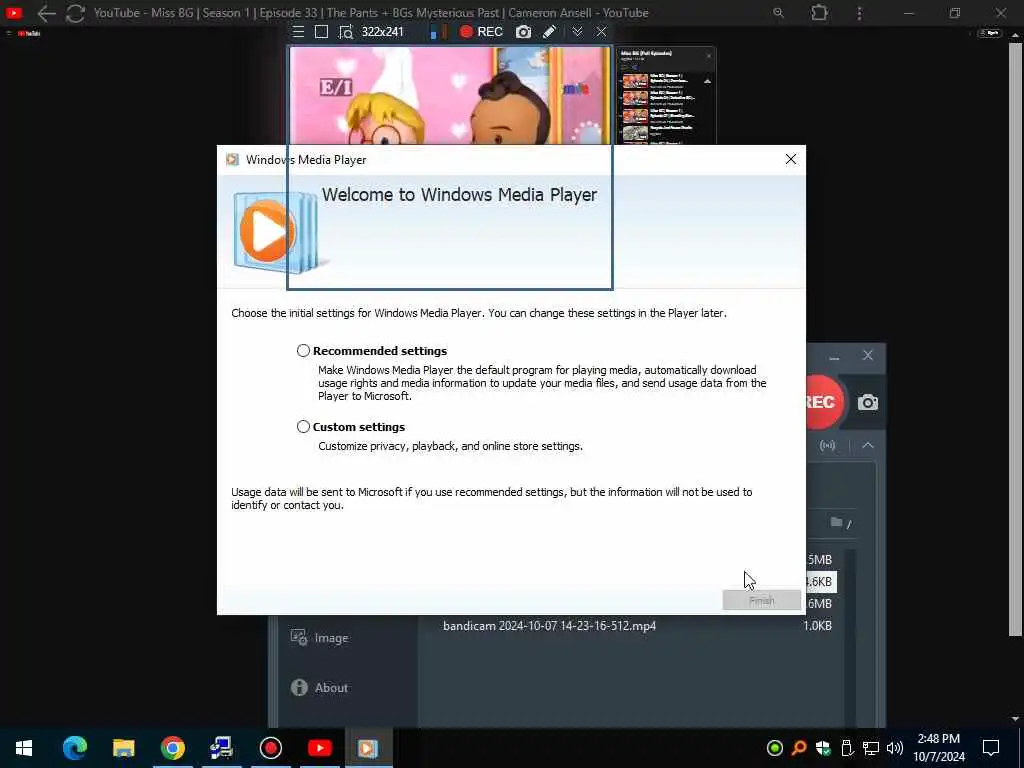This screenshot has height=768, width=1024.
Task: Click the find-window magnifier in Bandicam overlay
Action: tap(345, 32)
